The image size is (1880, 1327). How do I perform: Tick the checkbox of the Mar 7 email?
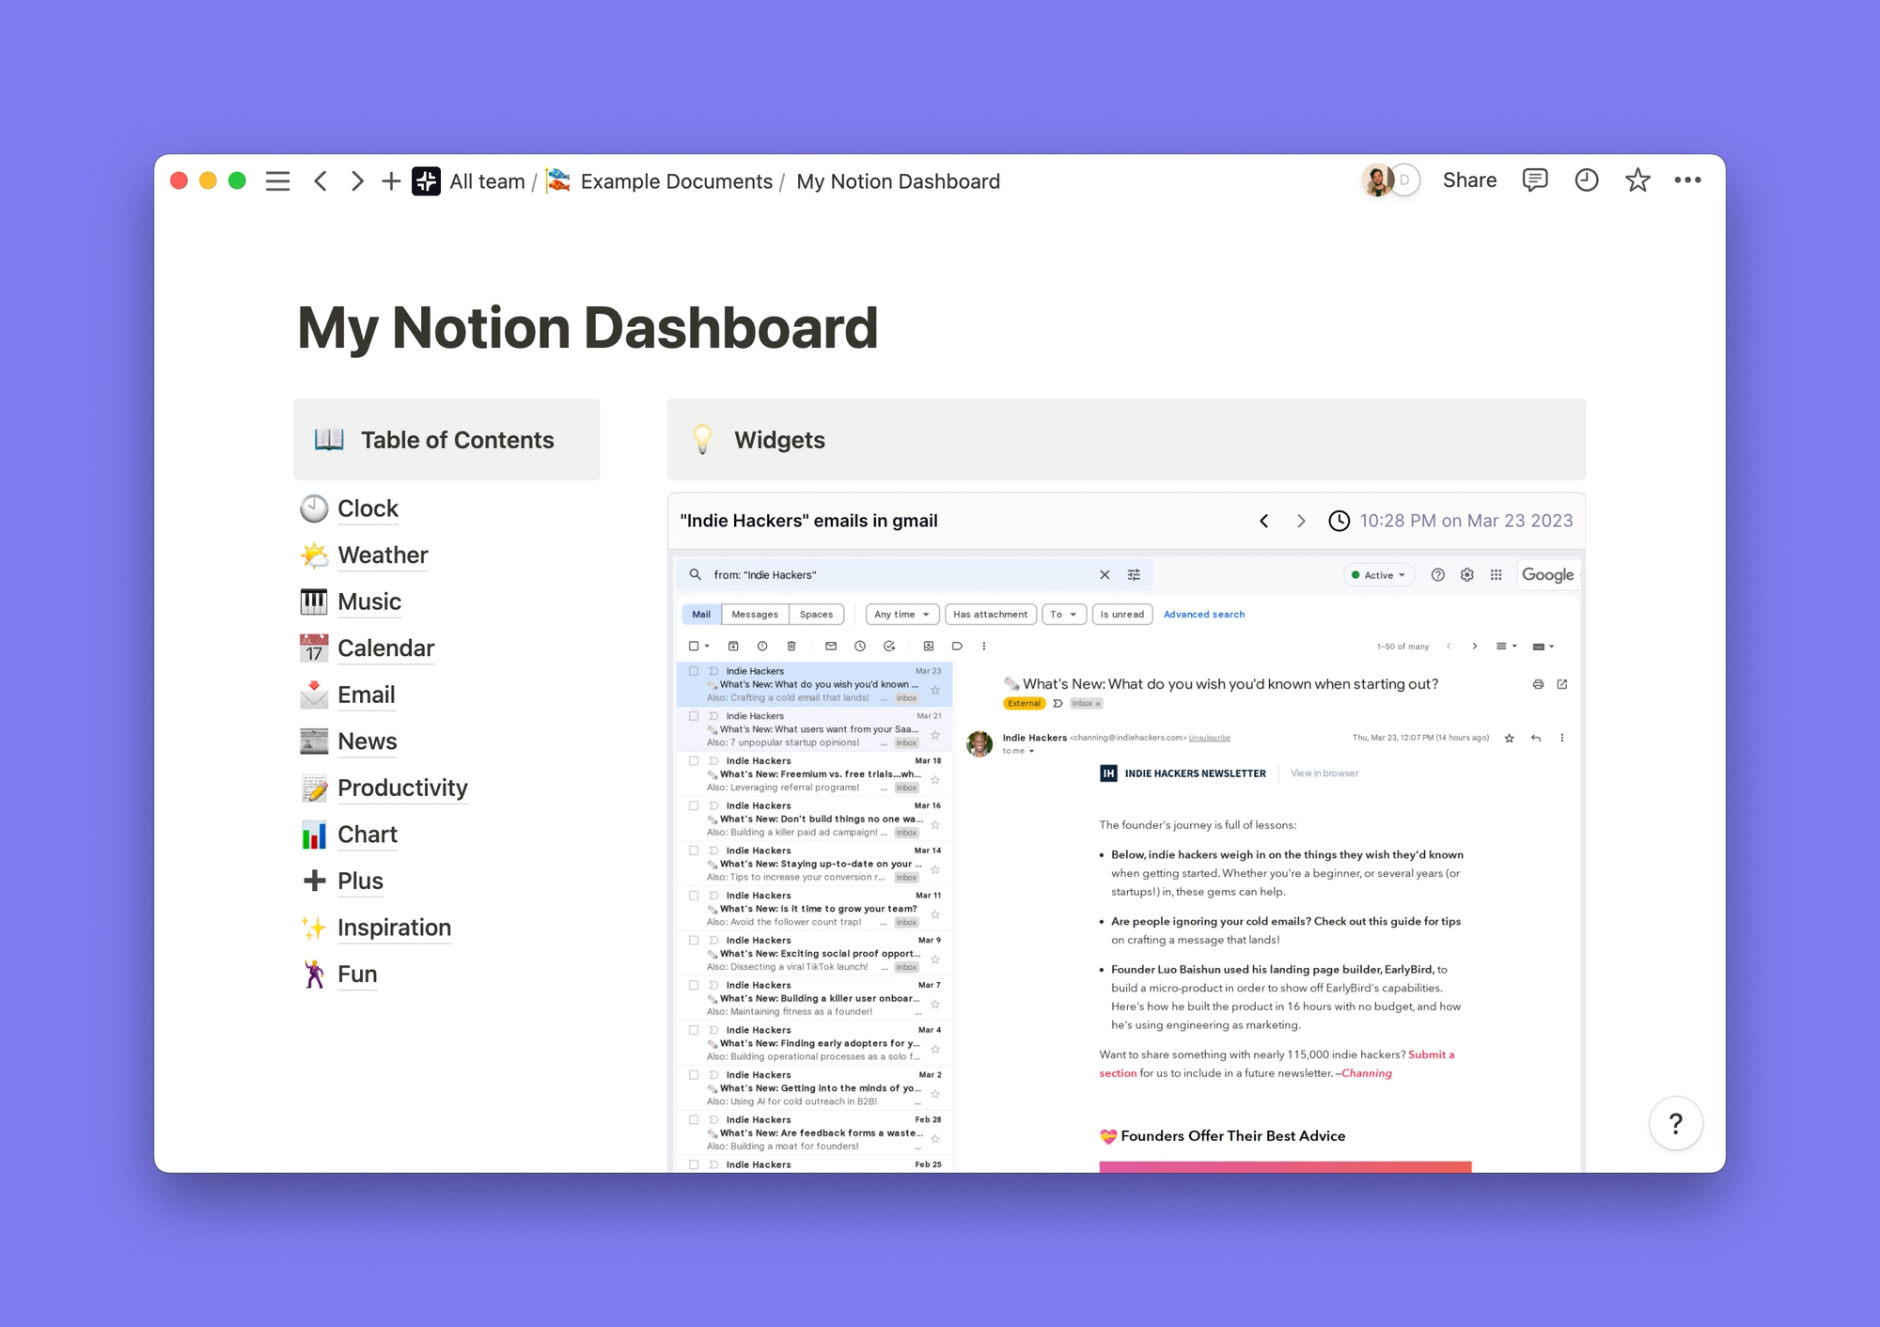pos(693,985)
